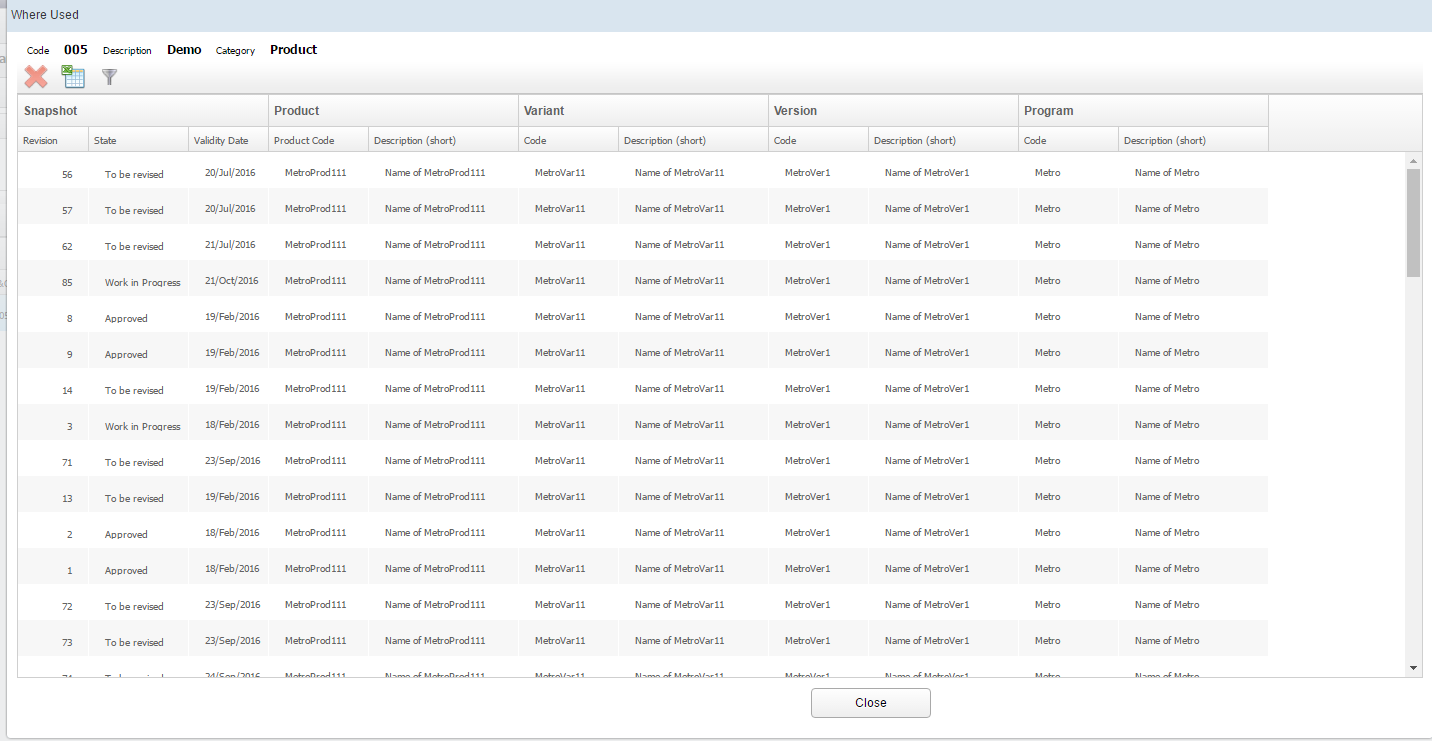Click the scrollbar down arrow
Image resolution: width=1432 pixels, height=741 pixels.
point(1413,667)
